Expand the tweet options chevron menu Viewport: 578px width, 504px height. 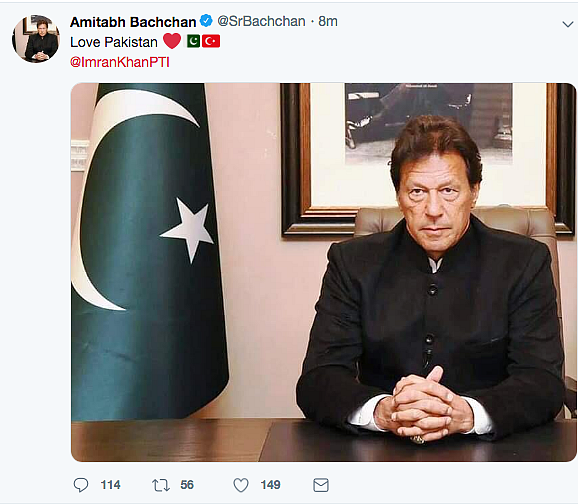[568, 24]
